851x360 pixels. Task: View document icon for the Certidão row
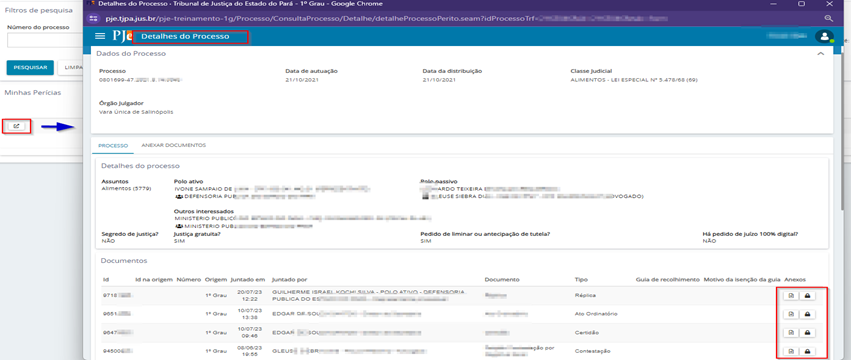[791, 332]
